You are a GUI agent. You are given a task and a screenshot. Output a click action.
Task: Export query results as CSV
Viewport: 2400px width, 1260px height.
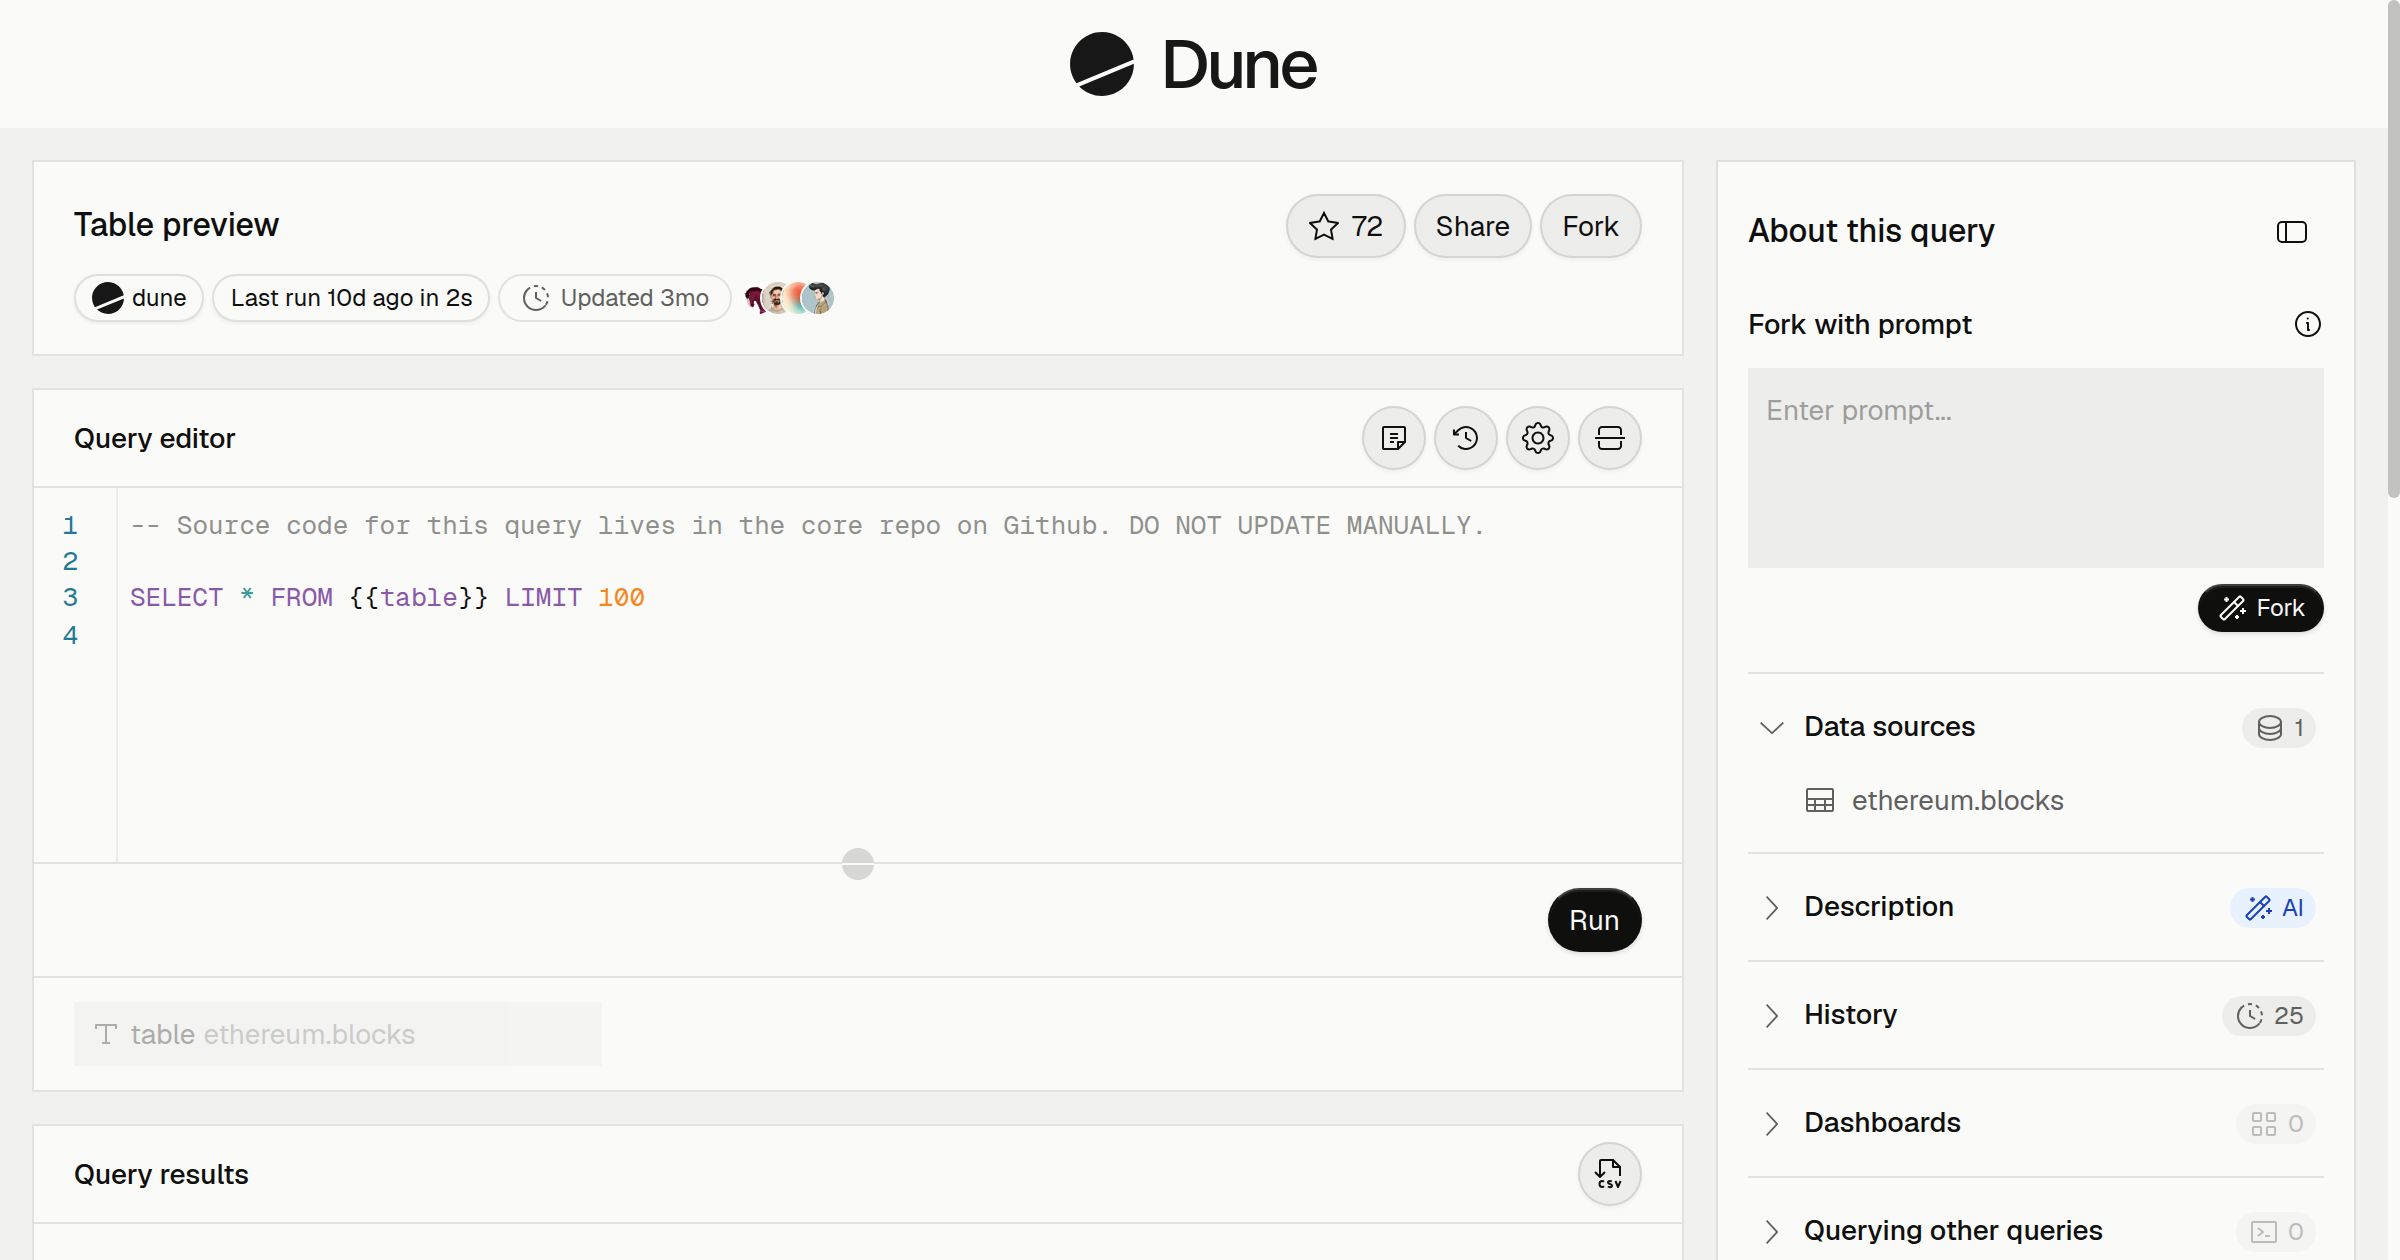click(1610, 1174)
